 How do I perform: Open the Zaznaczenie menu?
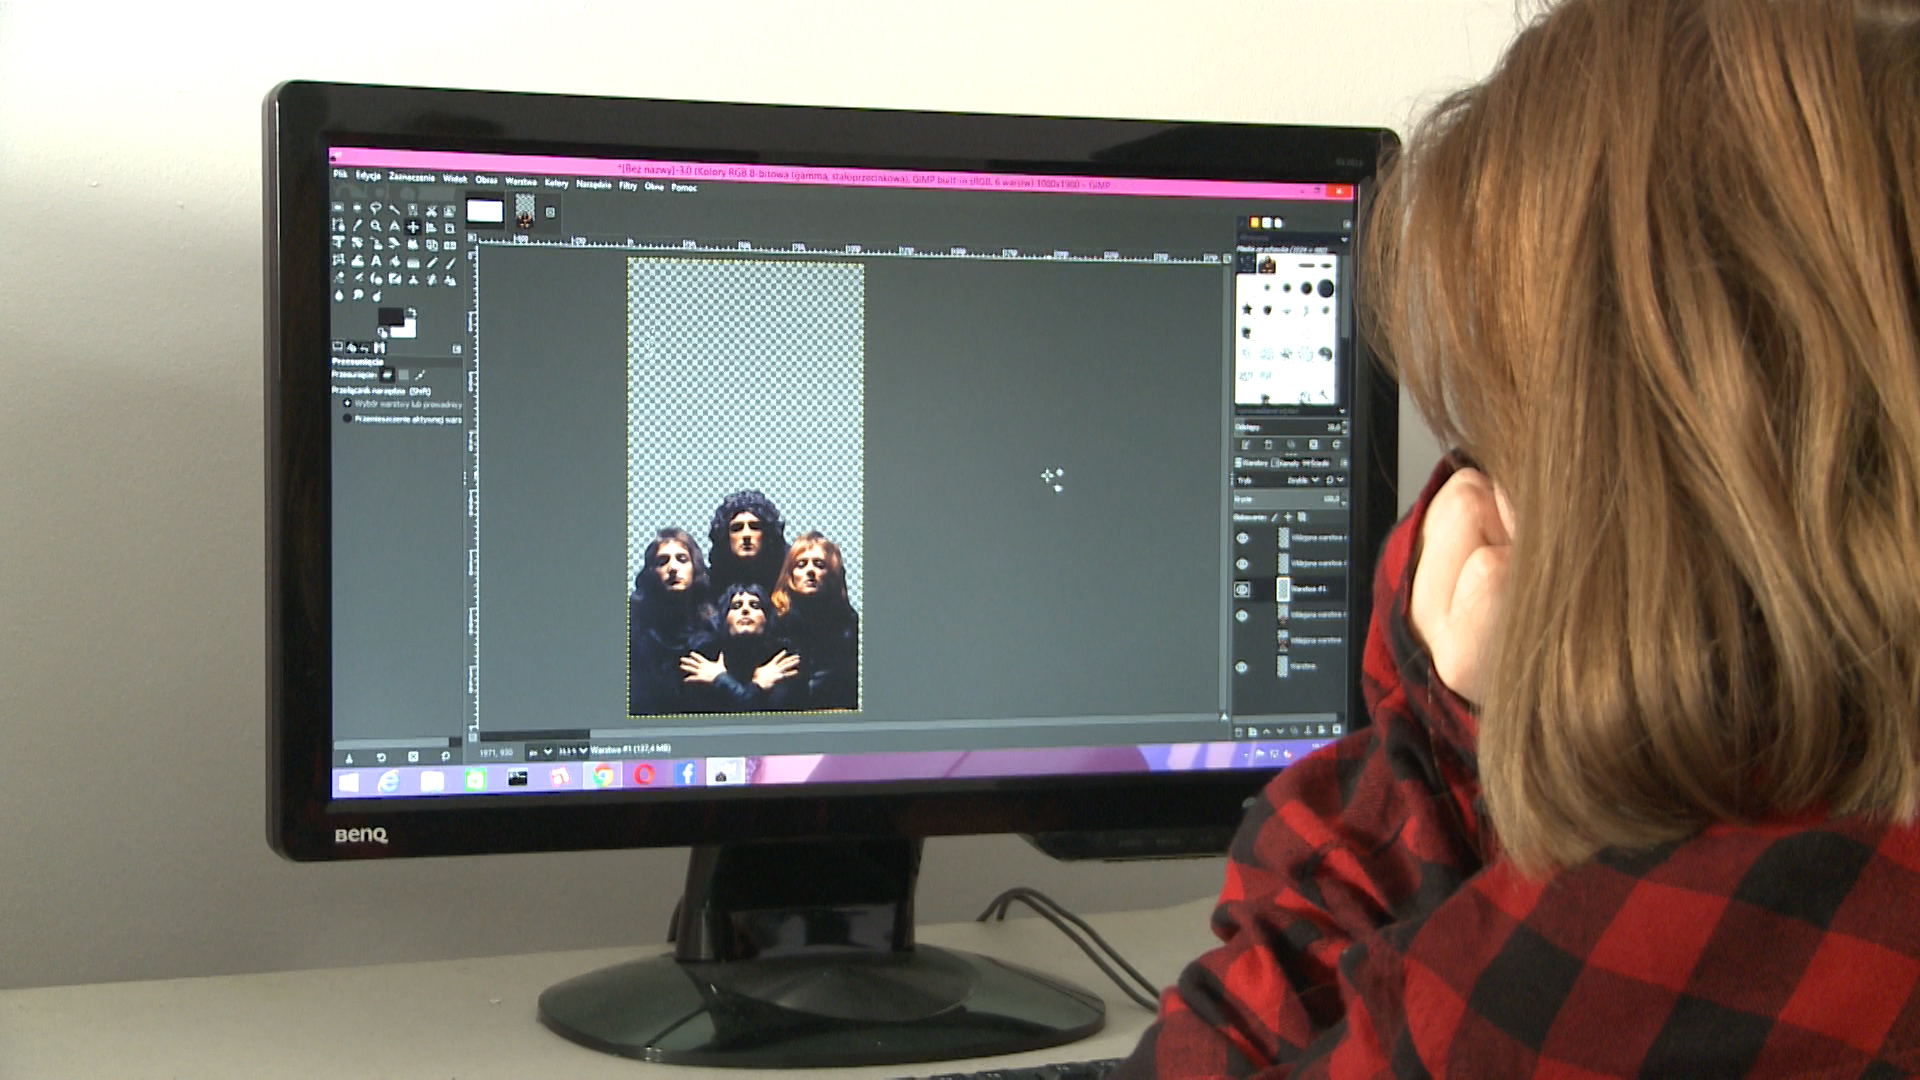tap(411, 177)
